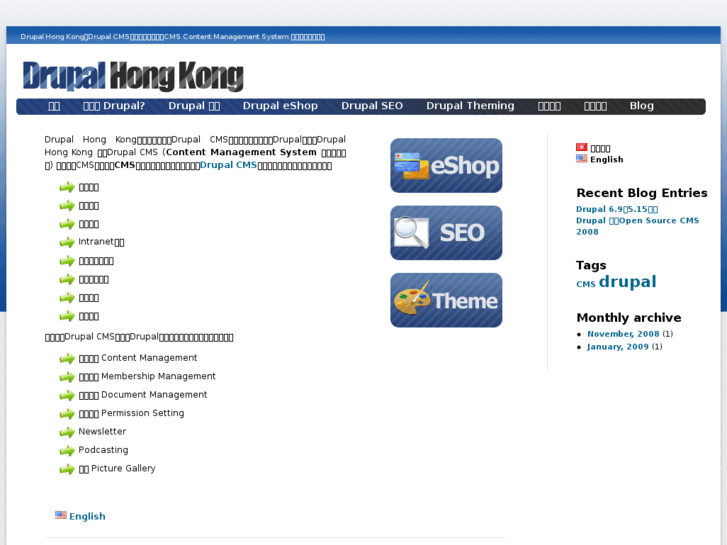Open blog entry 'Drupal 6.9 5.15'

(x=617, y=209)
